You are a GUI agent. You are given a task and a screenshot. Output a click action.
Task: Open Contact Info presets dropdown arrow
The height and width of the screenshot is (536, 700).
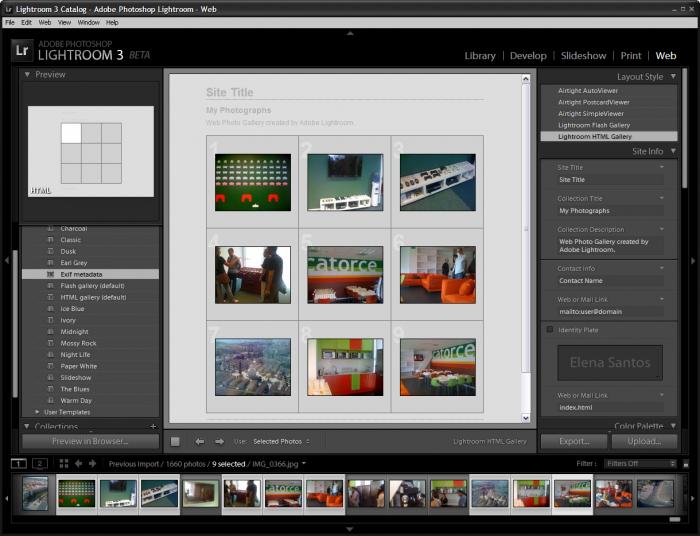[662, 268]
